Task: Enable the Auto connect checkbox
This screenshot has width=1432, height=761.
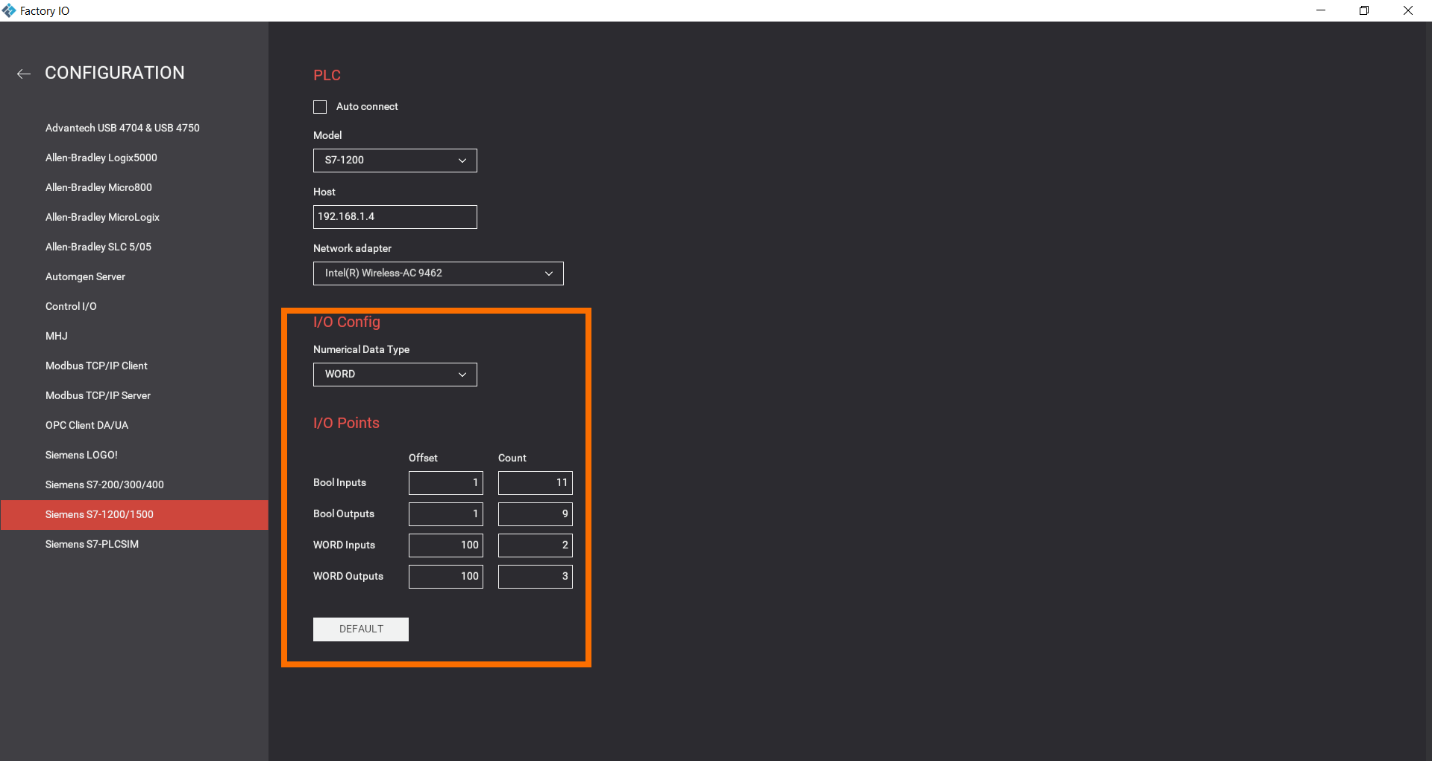Action: [x=320, y=107]
